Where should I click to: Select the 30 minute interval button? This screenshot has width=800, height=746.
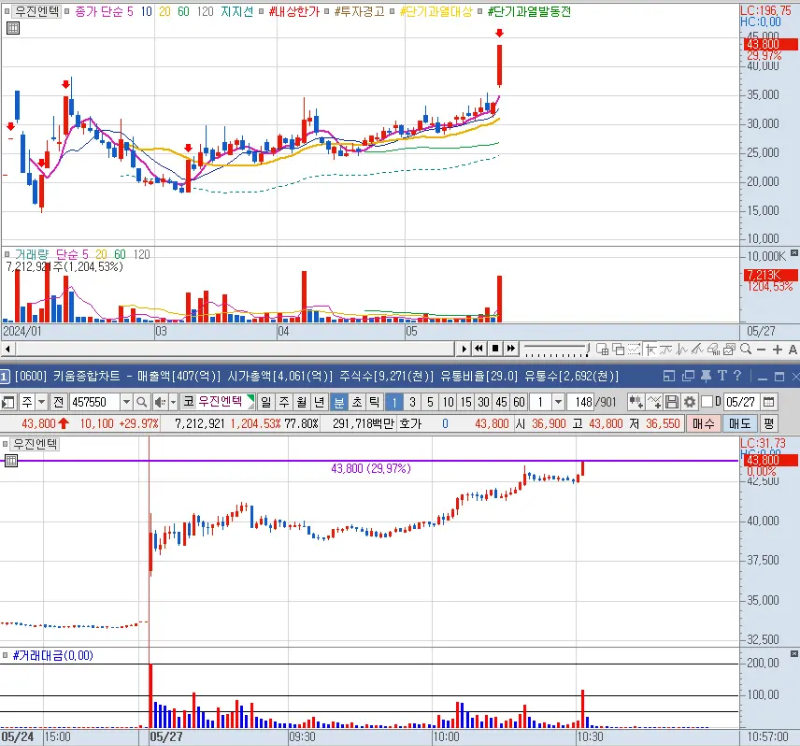pos(484,402)
